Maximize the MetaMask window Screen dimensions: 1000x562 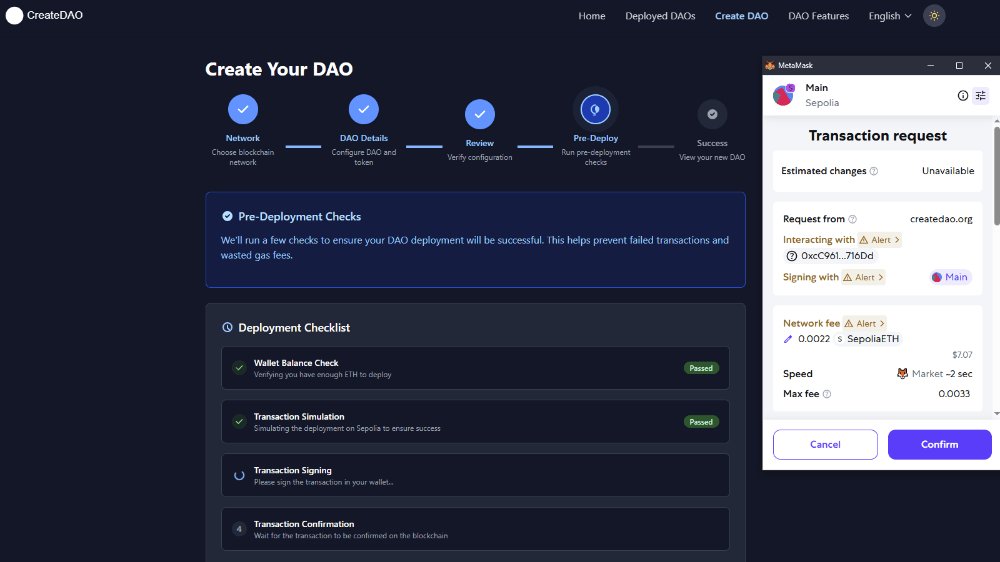[x=959, y=65]
